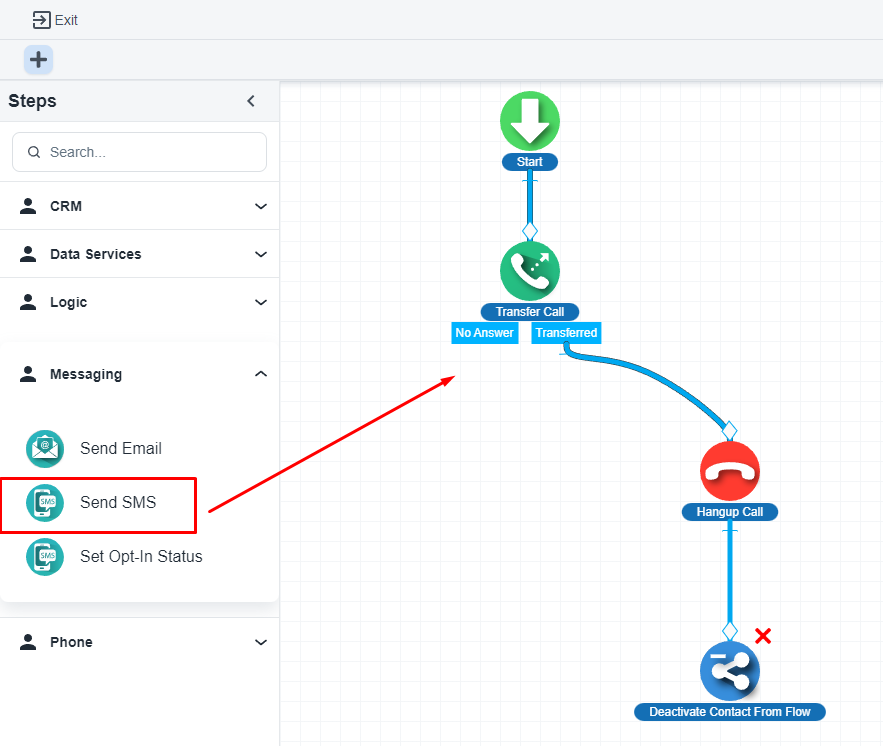This screenshot has width=883, height=746.
Task: Click the Set Opt-In Status icon
Action: (45, 557)
